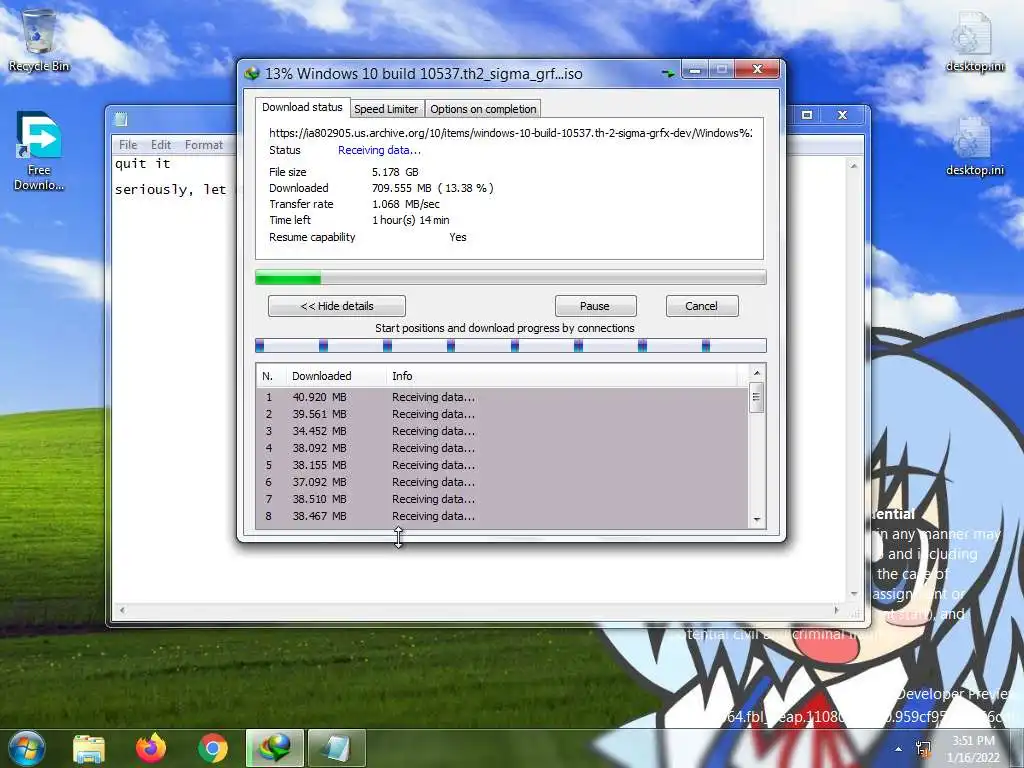Select connection row 3 with 34.452 MB

coord(502,431)
